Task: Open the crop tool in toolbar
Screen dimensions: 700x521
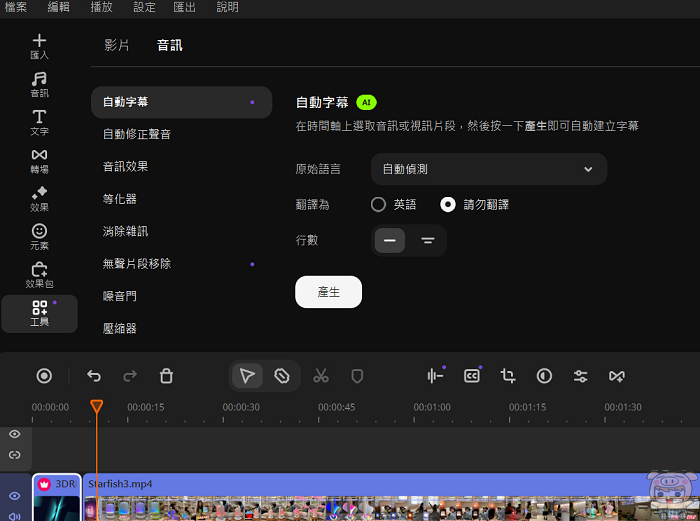Action: (x=508, y=376)
